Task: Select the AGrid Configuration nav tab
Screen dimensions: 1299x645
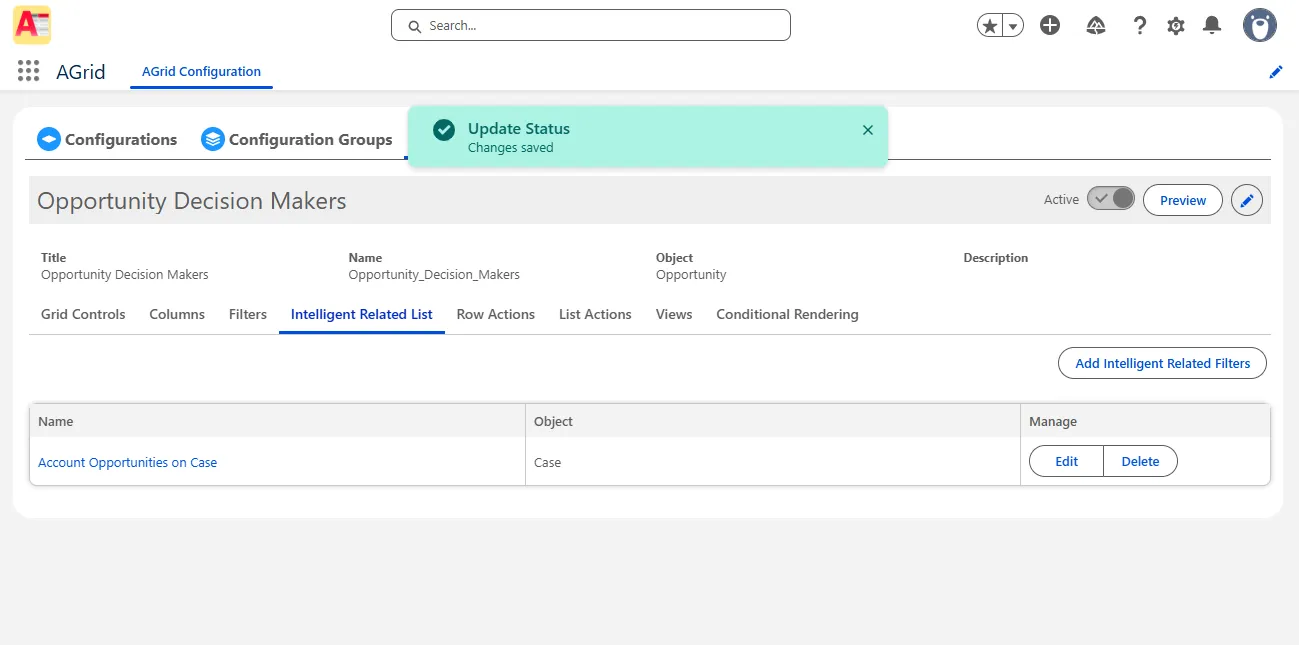Action: [x=201, y=72]
